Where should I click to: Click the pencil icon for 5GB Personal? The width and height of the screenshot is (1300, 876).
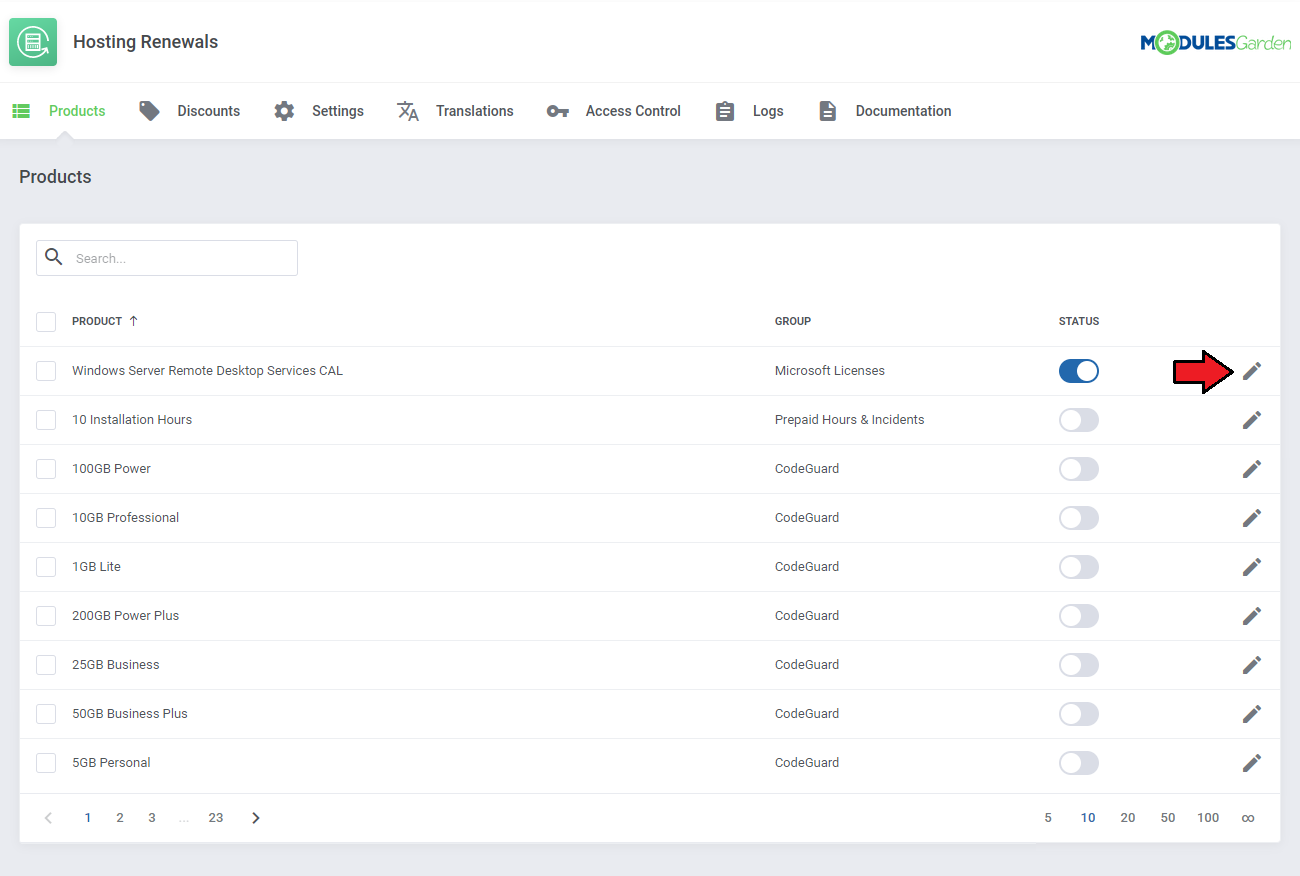pos(1252,763)
